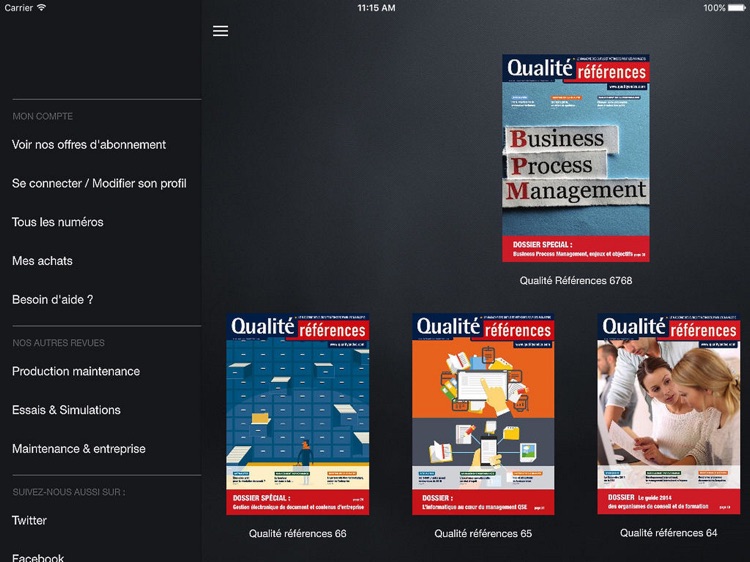Open Tous les numéros

pos(57,222)
